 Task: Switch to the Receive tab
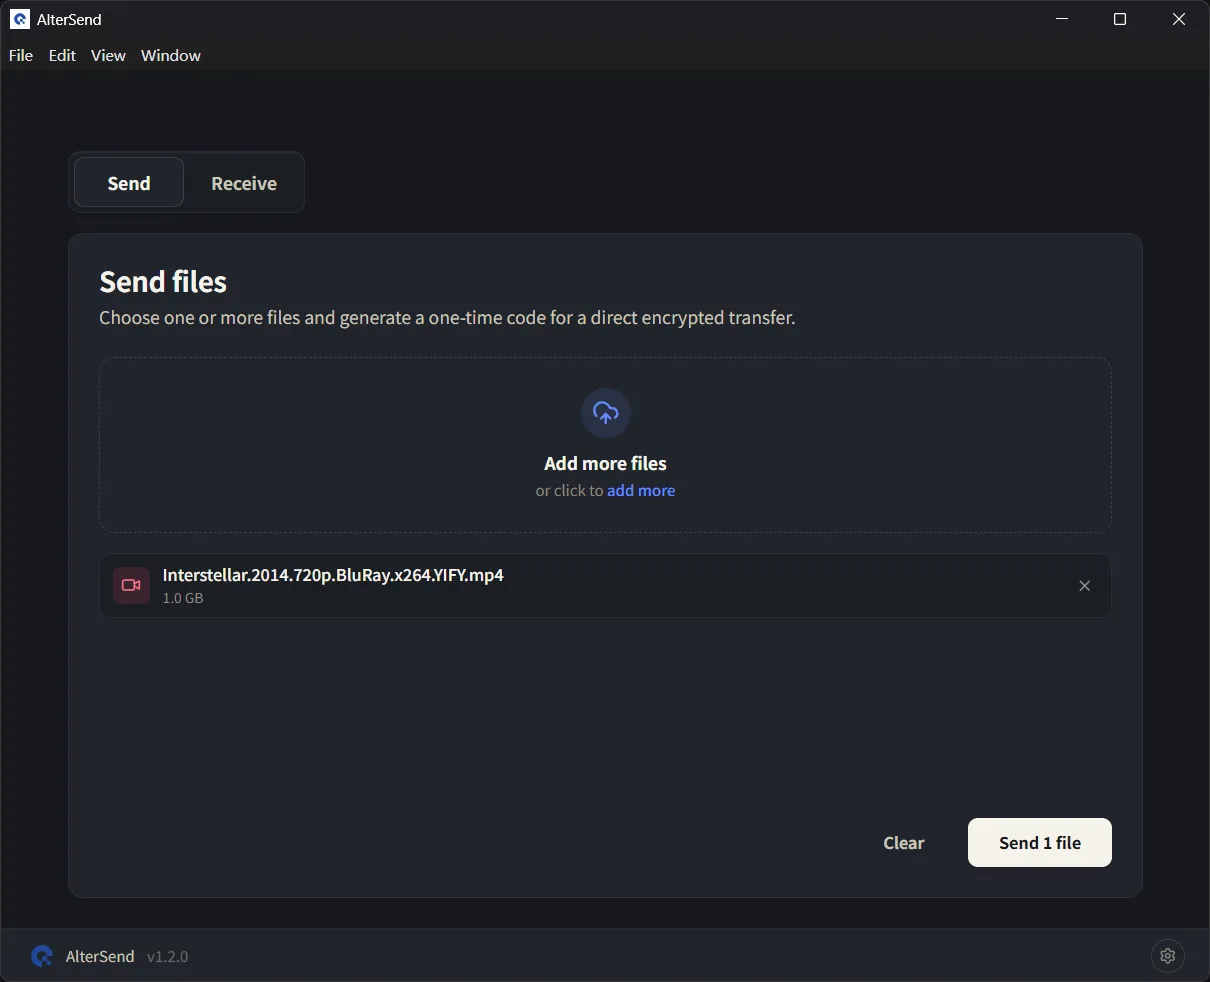tap(244, 183)
